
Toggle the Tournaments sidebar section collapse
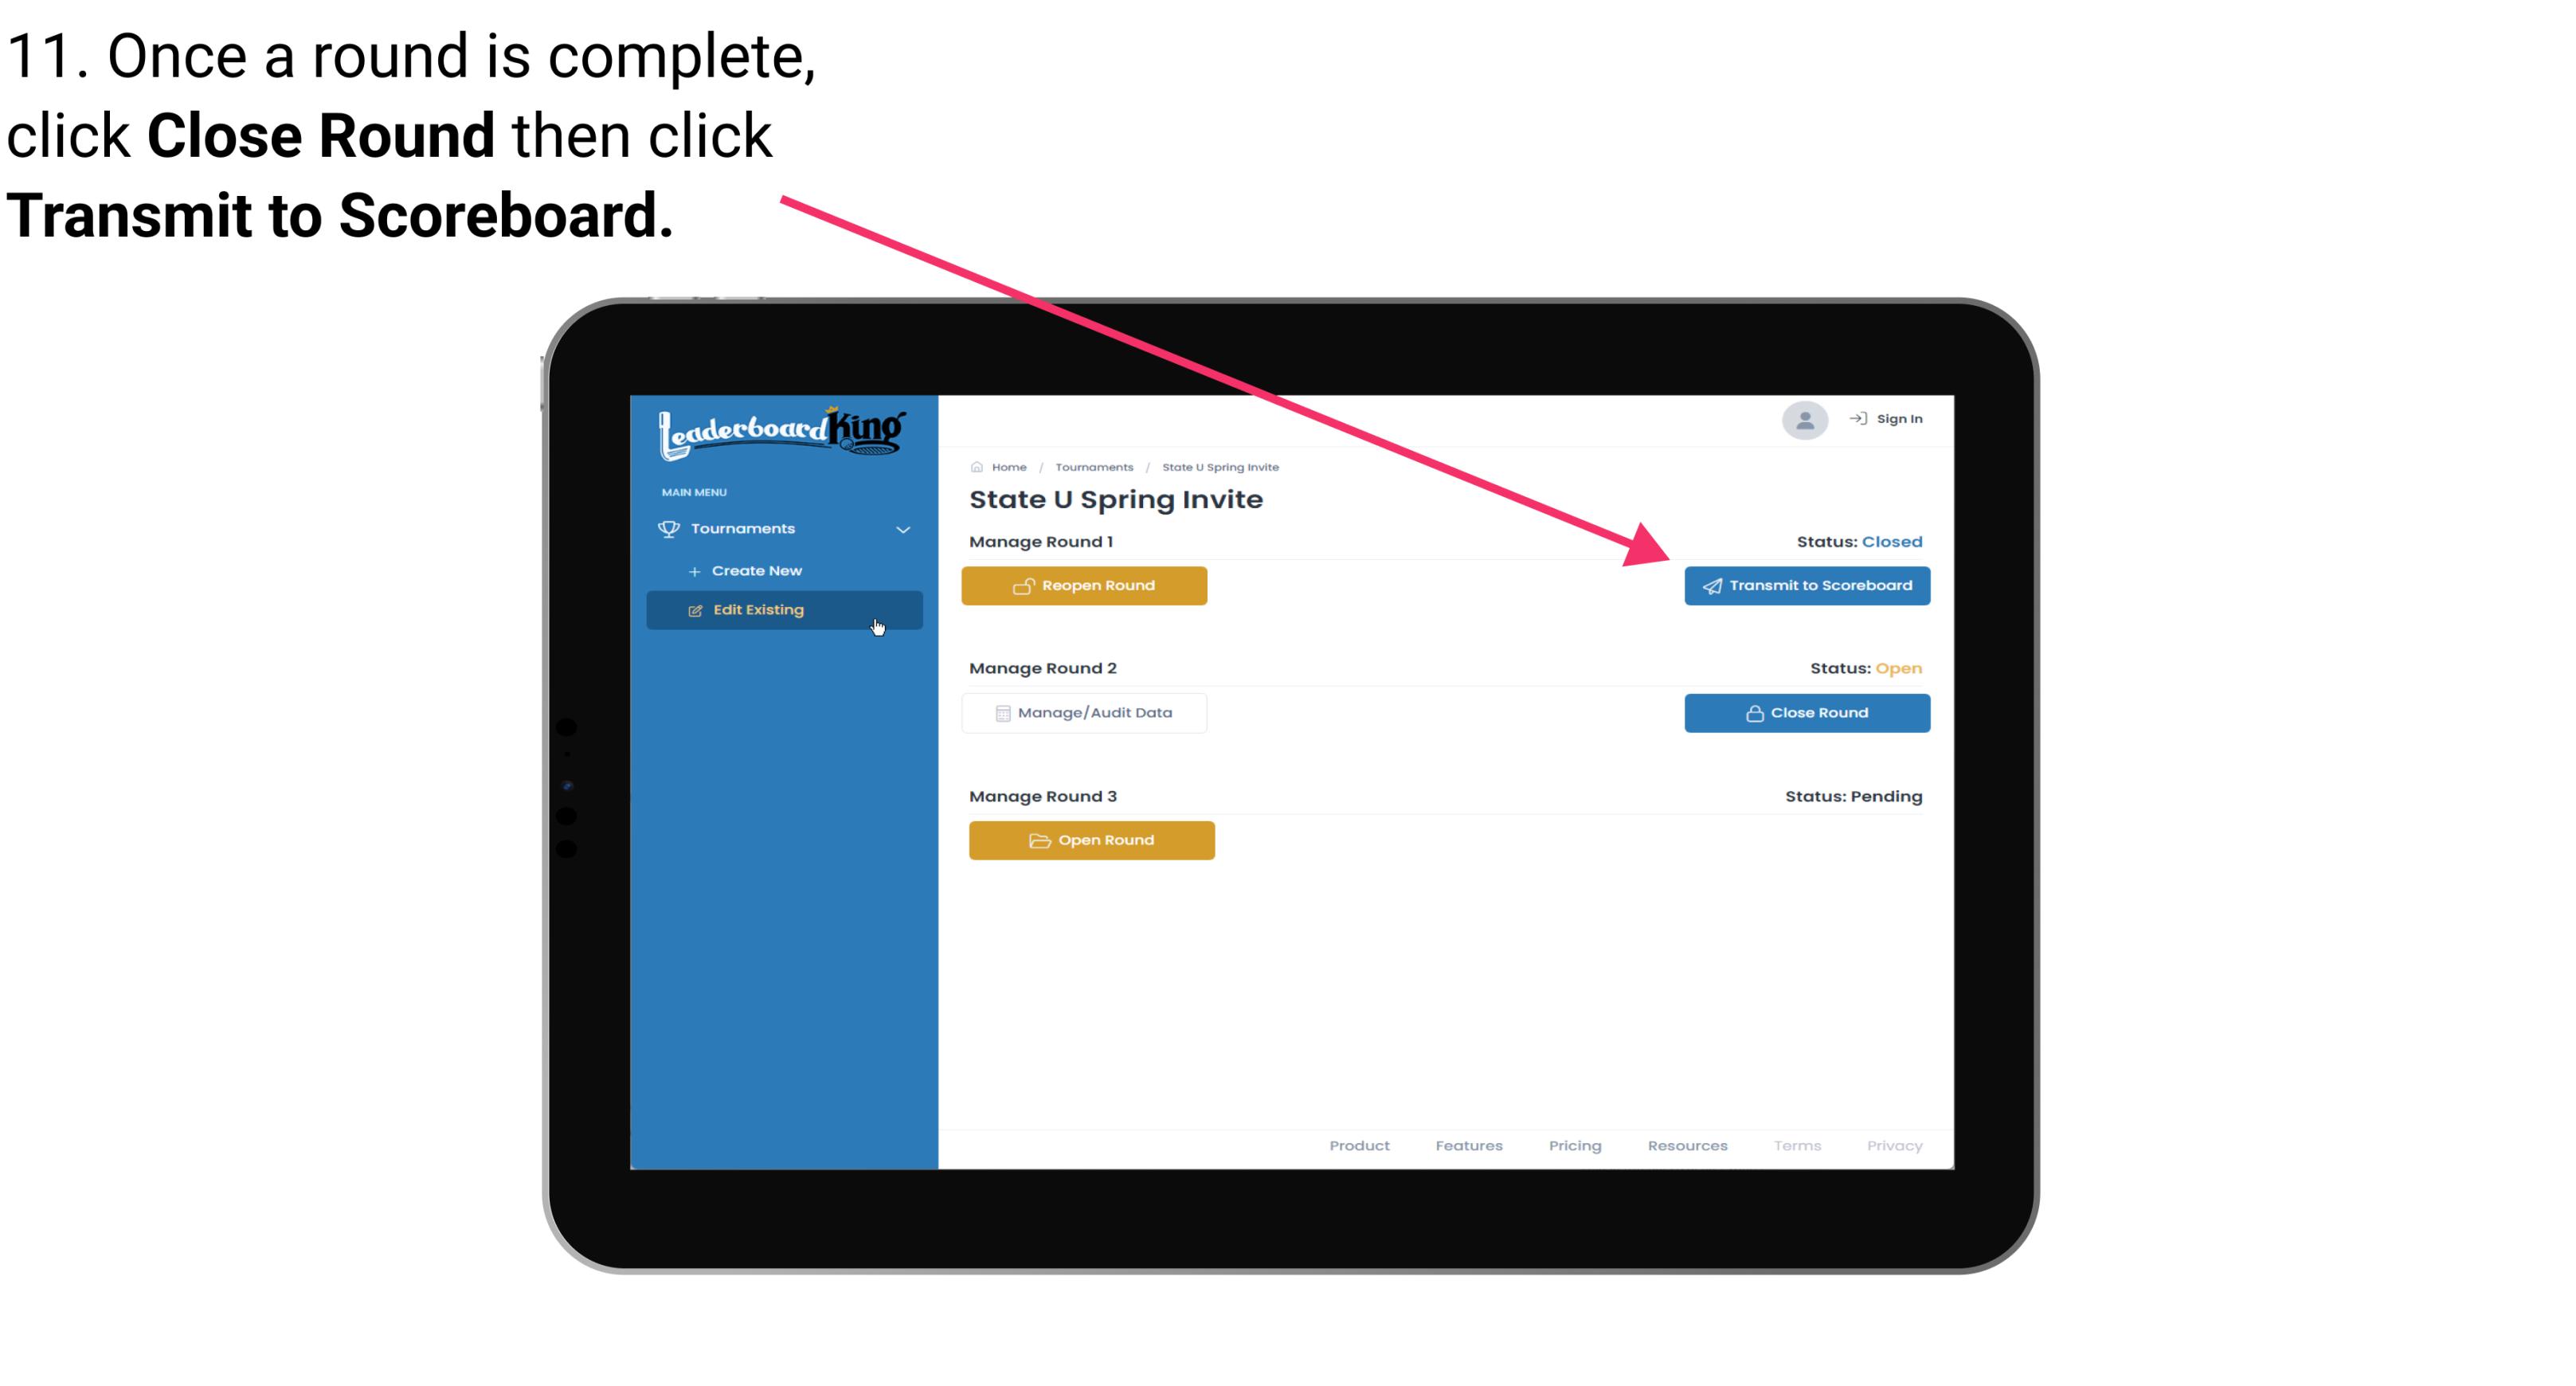pos(904,527)
